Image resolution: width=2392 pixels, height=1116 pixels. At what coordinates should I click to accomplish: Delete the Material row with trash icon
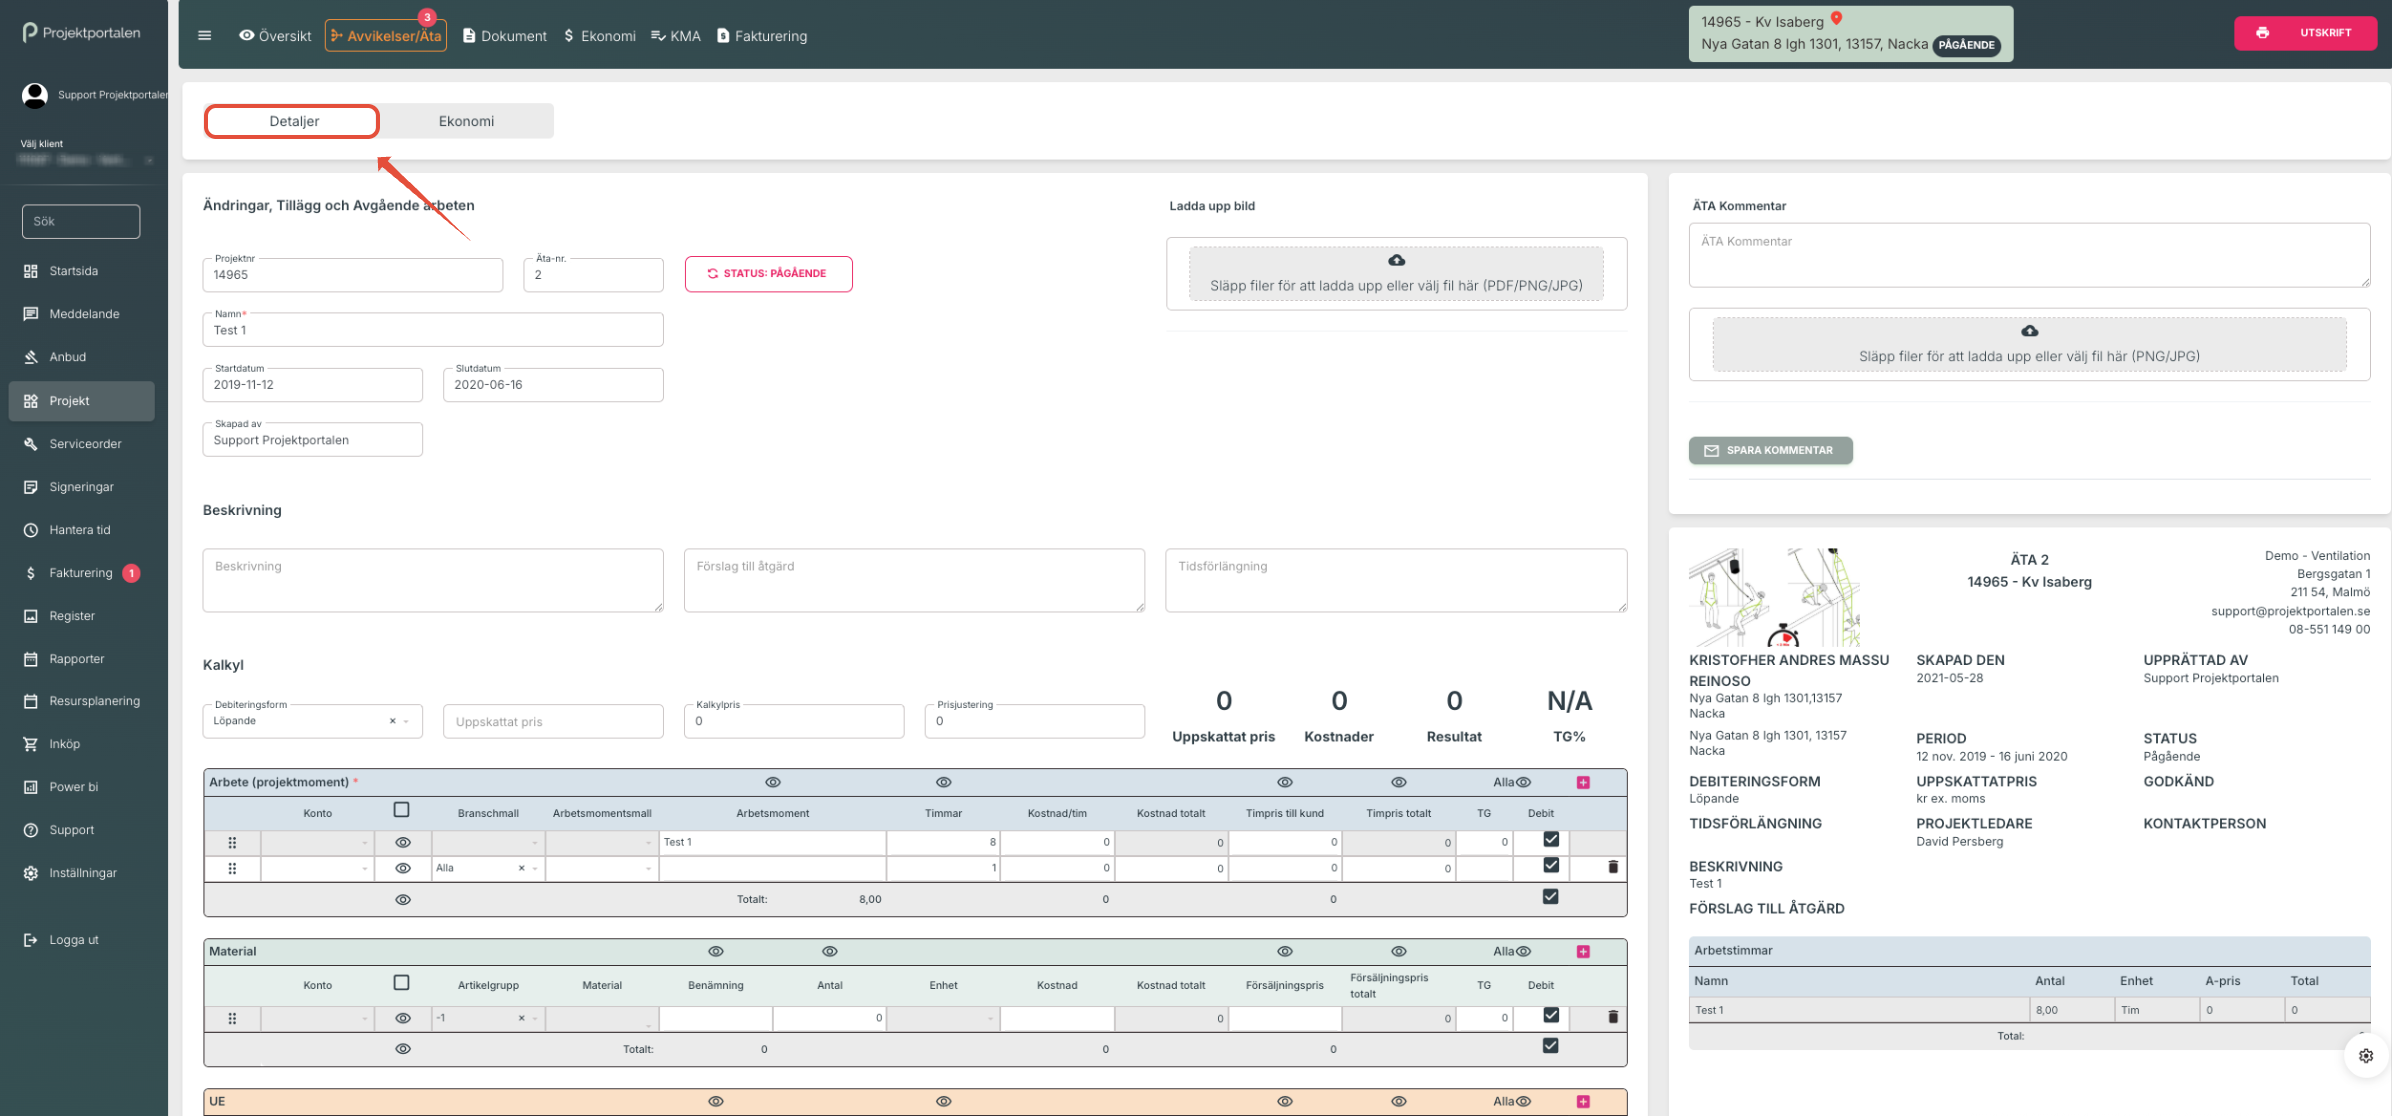pyautogui.click(x=1612, y=1017)
